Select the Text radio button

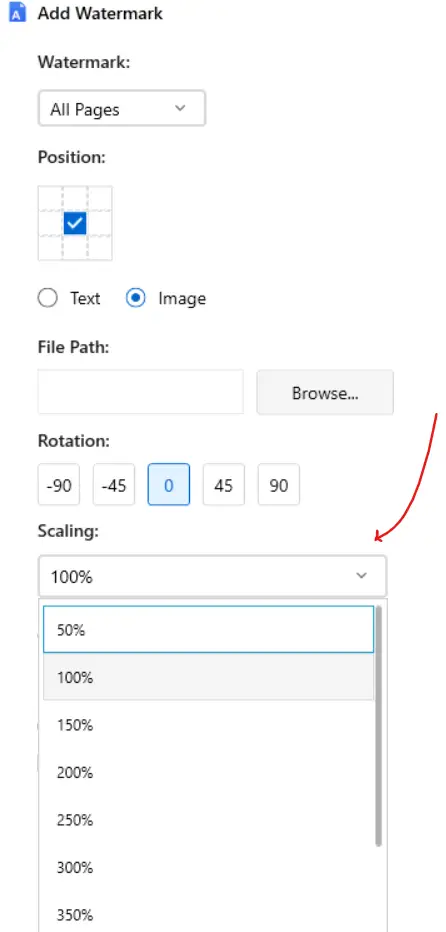(48, 298)
